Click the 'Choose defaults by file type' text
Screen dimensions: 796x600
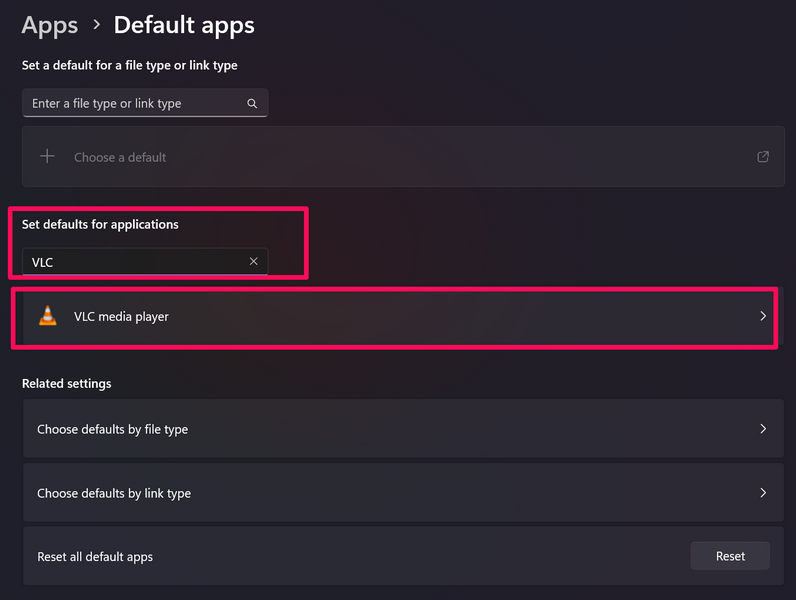(x=112, y=430)
